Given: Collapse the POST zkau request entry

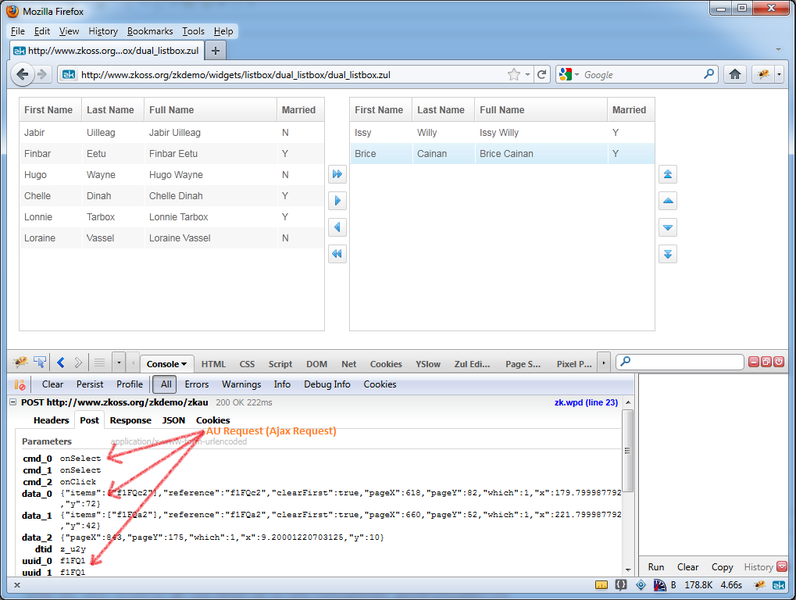Looking at the screenshot, I should pyautogui.click(x=13, y=402).
